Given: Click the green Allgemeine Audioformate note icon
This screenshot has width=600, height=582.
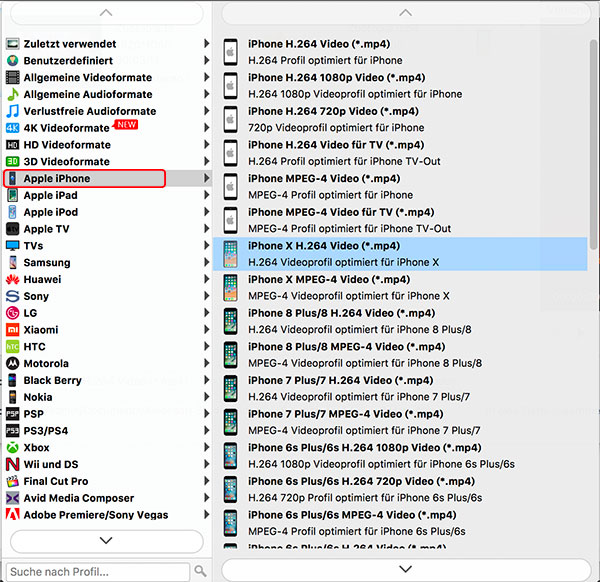Looking at the screenshot, I should click(x=13, y=94).
